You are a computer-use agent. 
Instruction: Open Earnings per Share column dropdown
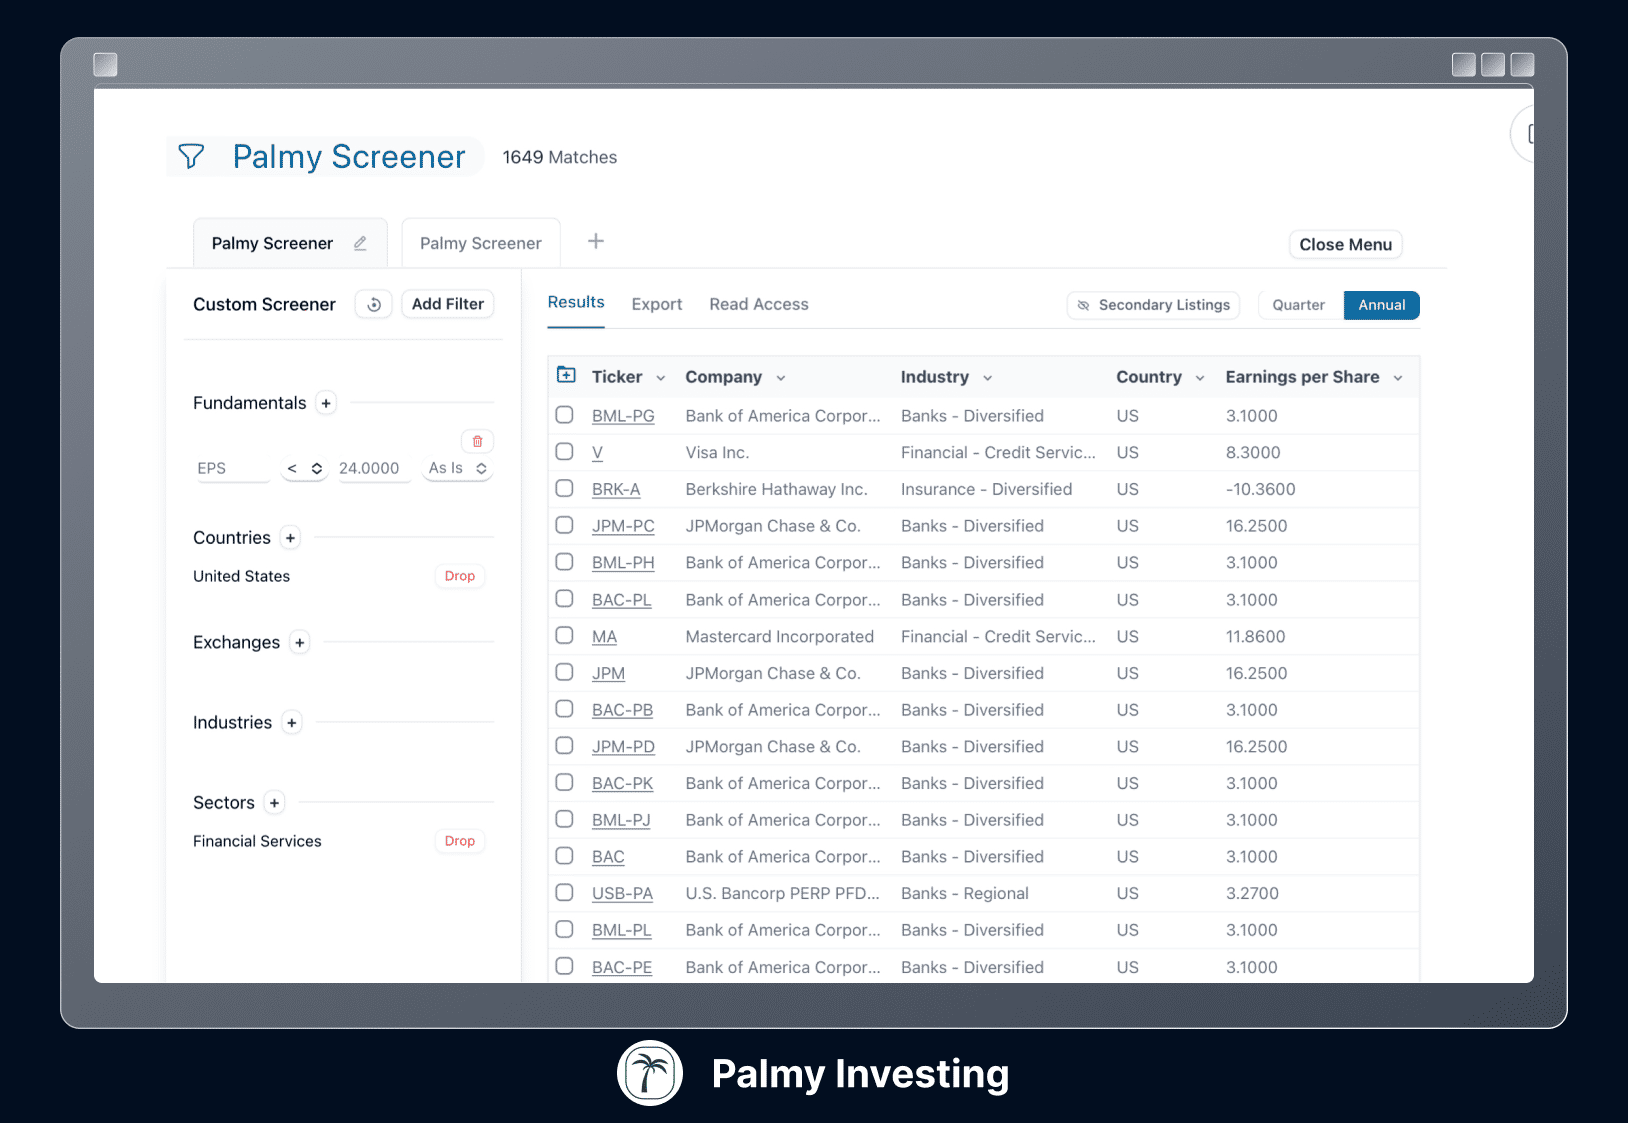click(x=1398, y=378)
